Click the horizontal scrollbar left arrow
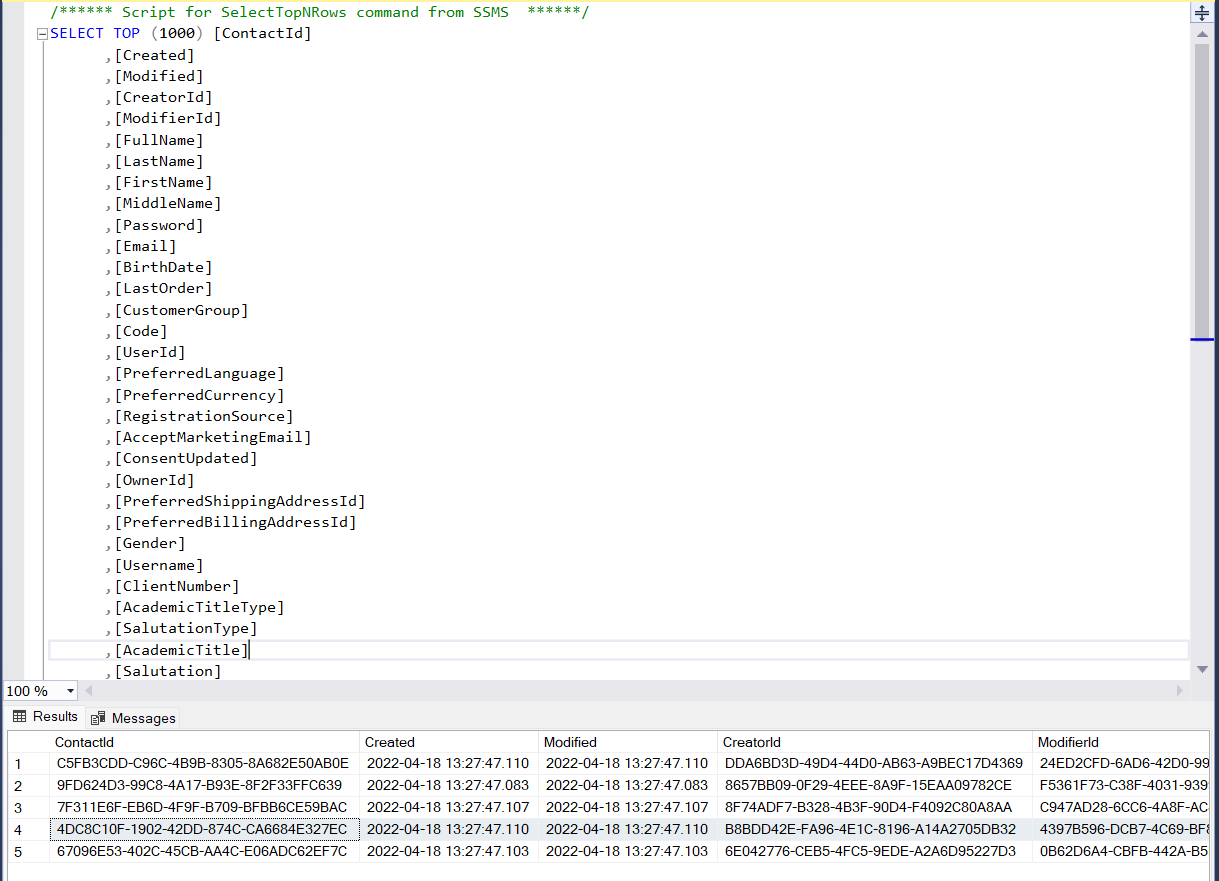 point(90,691)
